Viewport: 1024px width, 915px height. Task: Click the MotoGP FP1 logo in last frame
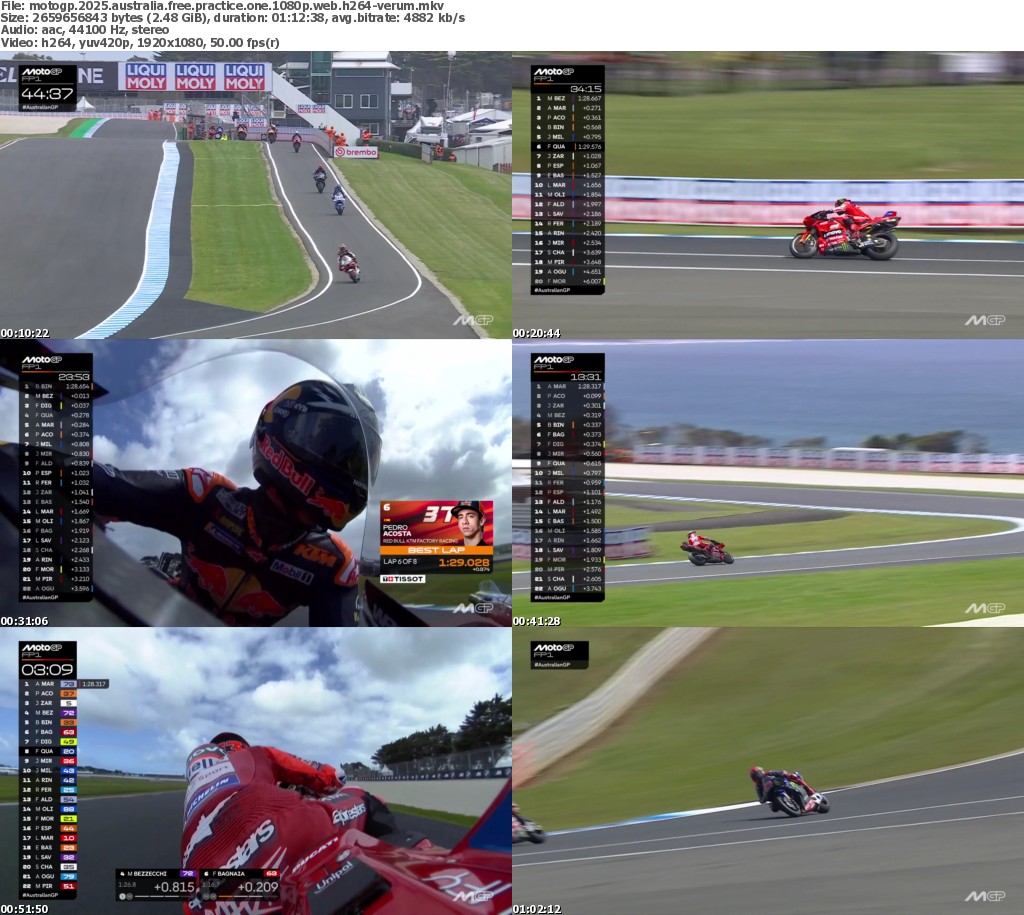click(559, 650)
